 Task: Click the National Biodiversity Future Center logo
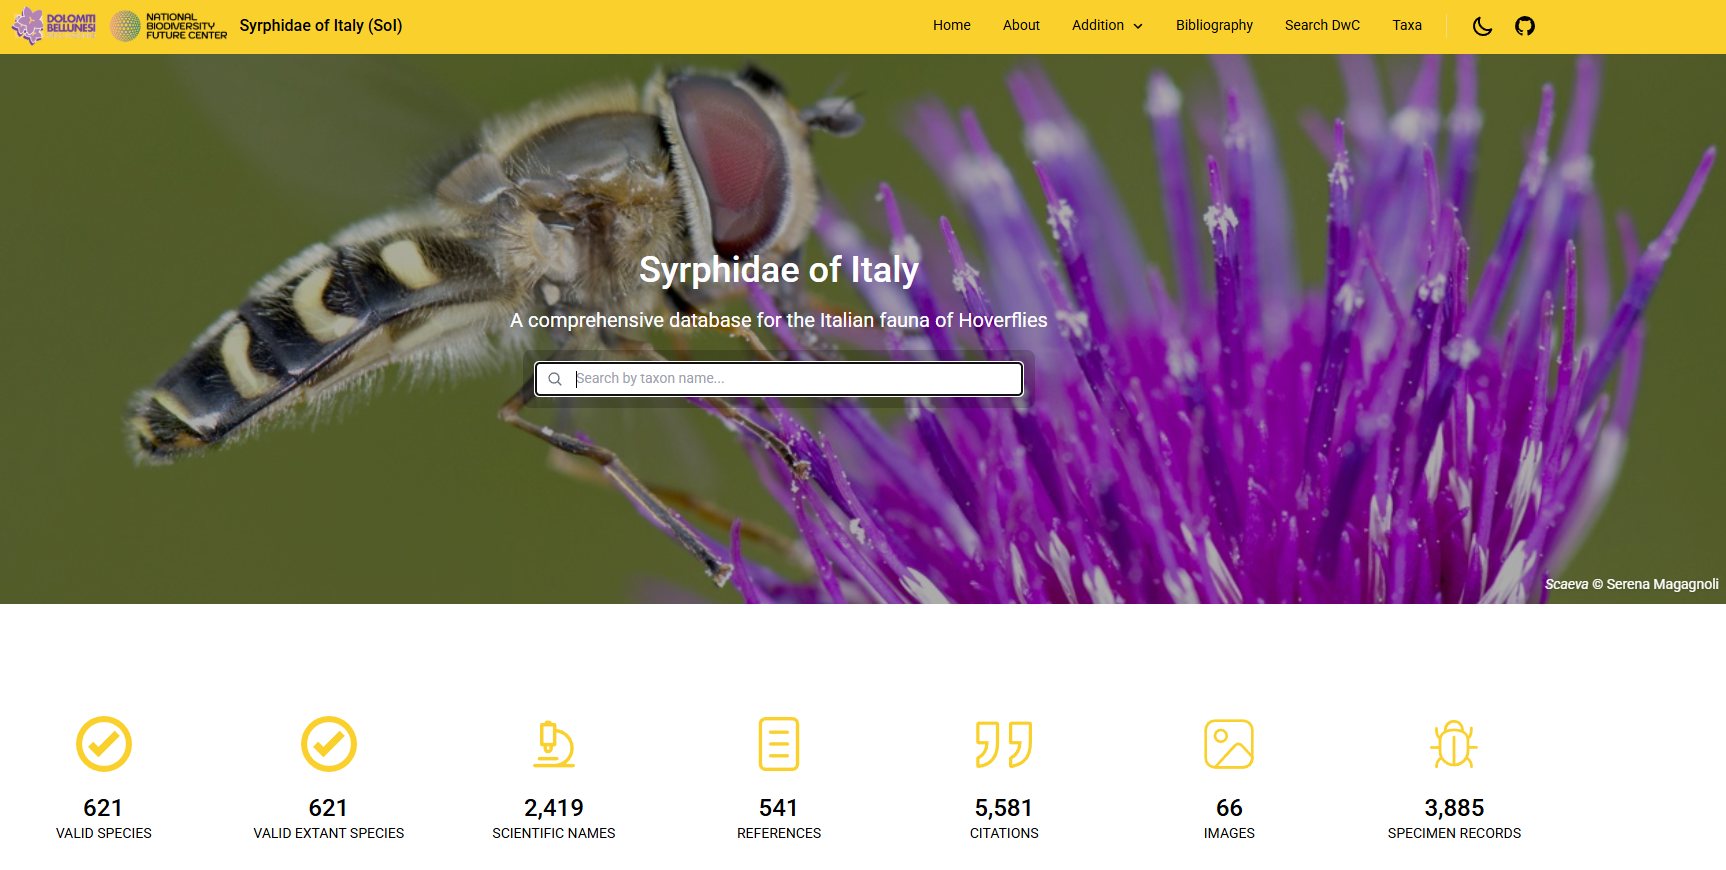pyautogui.click(x=168, y=26)
